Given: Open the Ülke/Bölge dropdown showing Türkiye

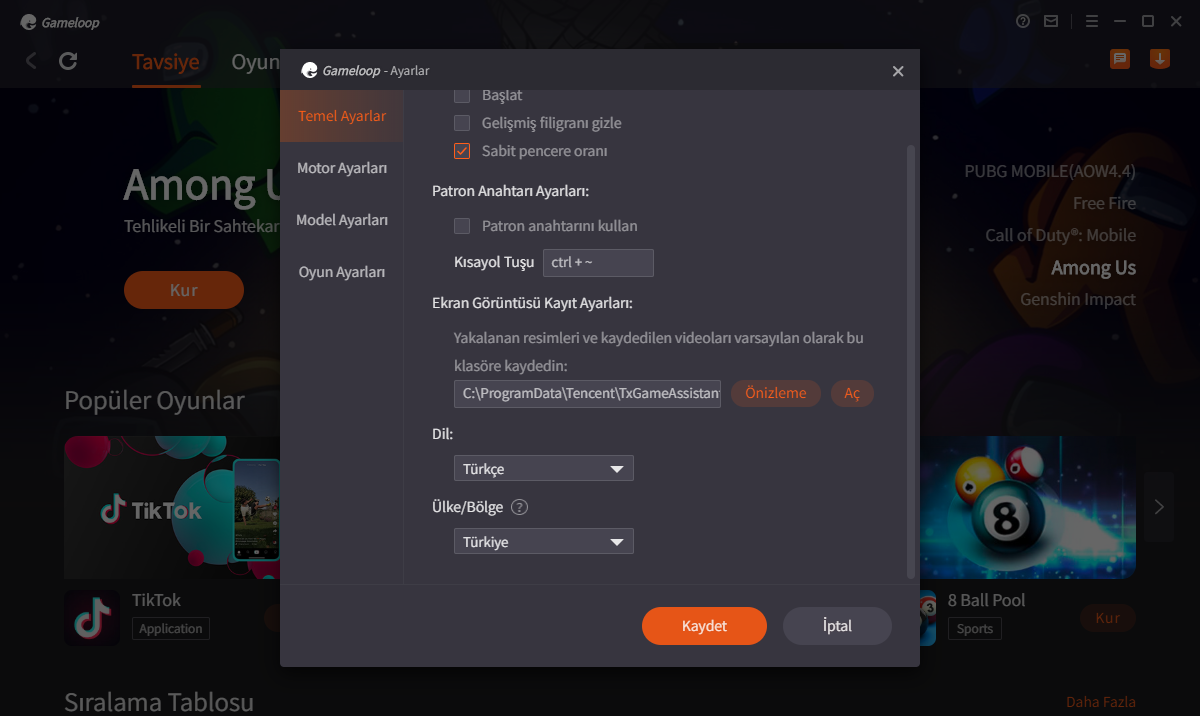Looking at the screenshot, I should pos(544,541).
